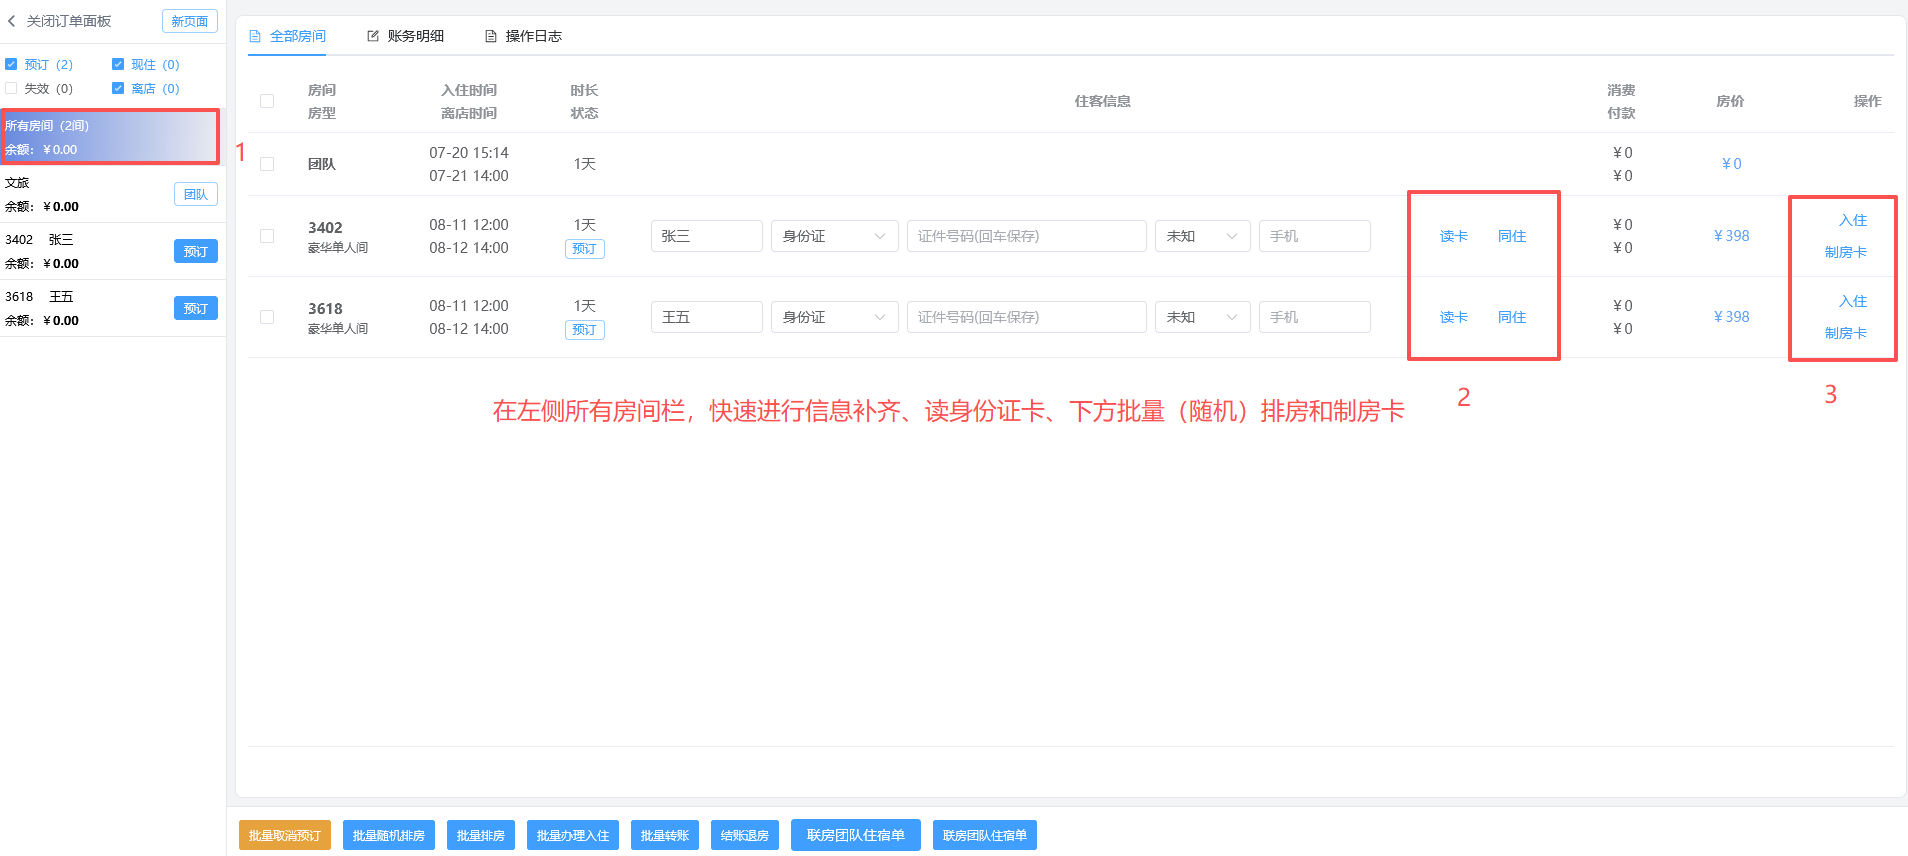Image resolution: width=1908 pixels, height=856 pixels.
Task: Toggle the 现住 (0) checkbox
Action: point(118,64)
